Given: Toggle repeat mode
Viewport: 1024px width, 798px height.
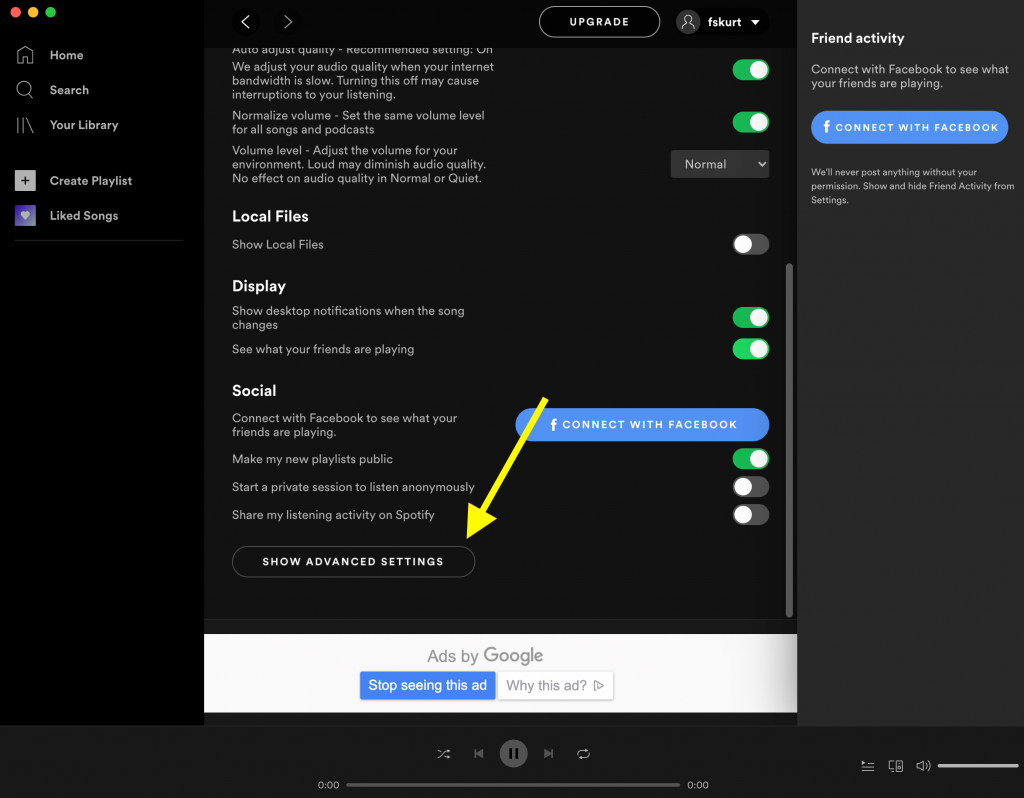Looking at the screenshot, I should (x=583, y=754).
